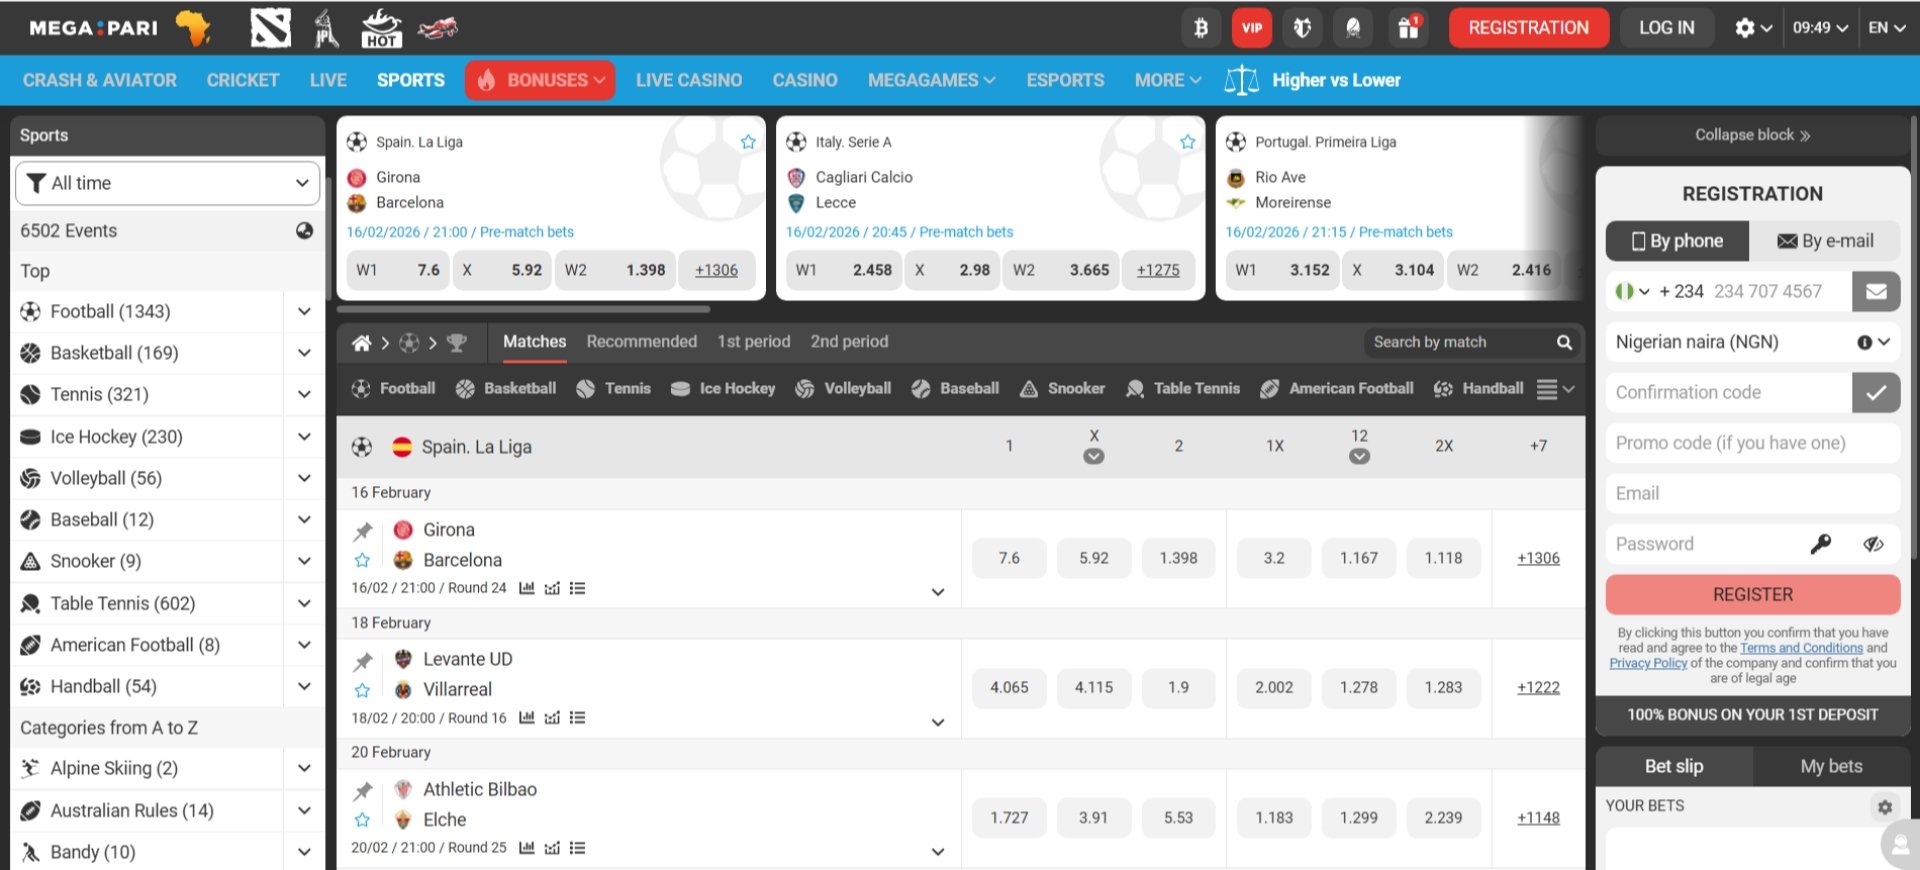1920x870 pixels.
Task: Open the gift bonus icon in header
Action: (x=1409, y=28)
